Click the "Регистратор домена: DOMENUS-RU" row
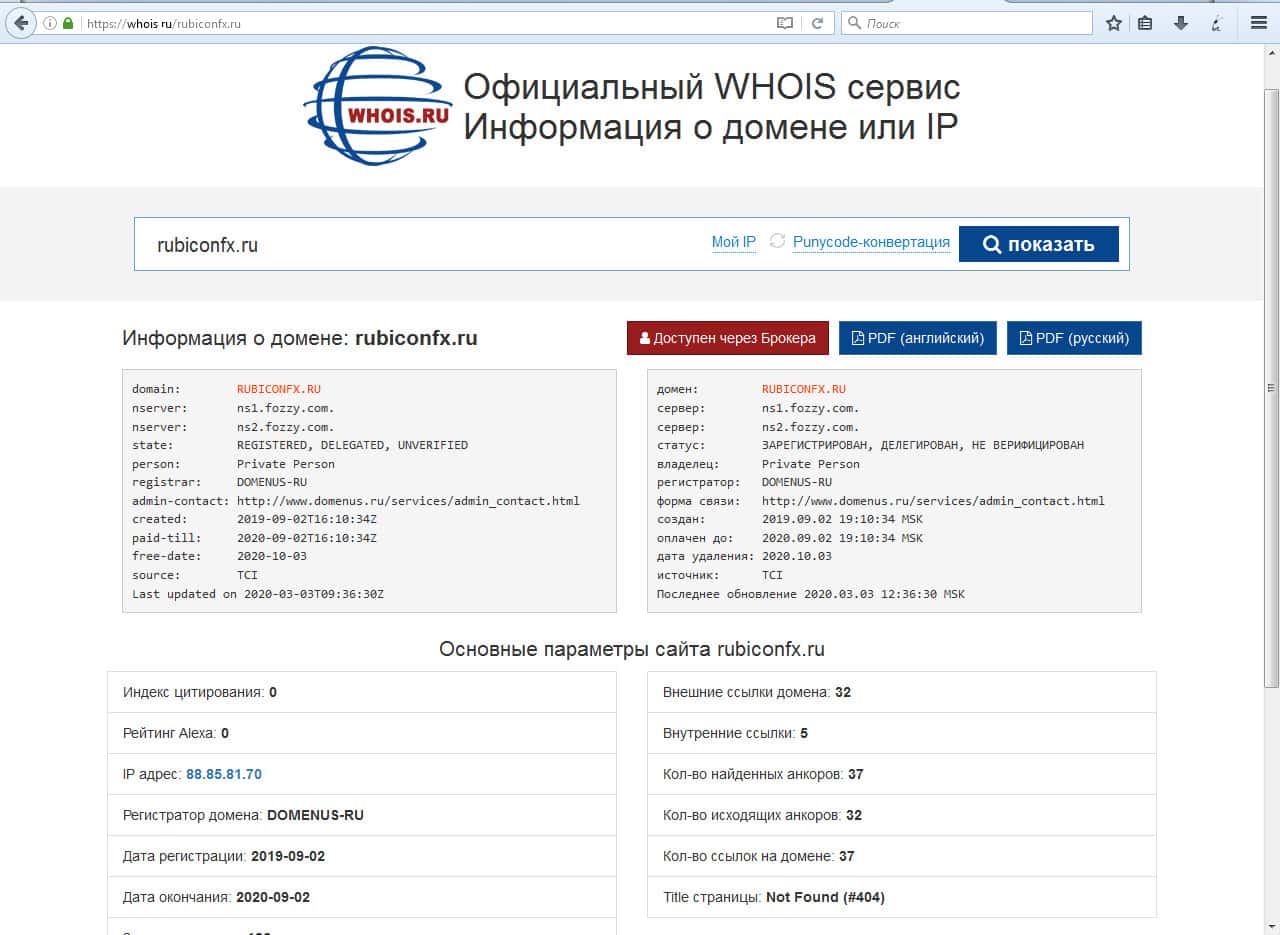Image resolution: width=1280 pixels, height=935 pixels. (362, 815)
